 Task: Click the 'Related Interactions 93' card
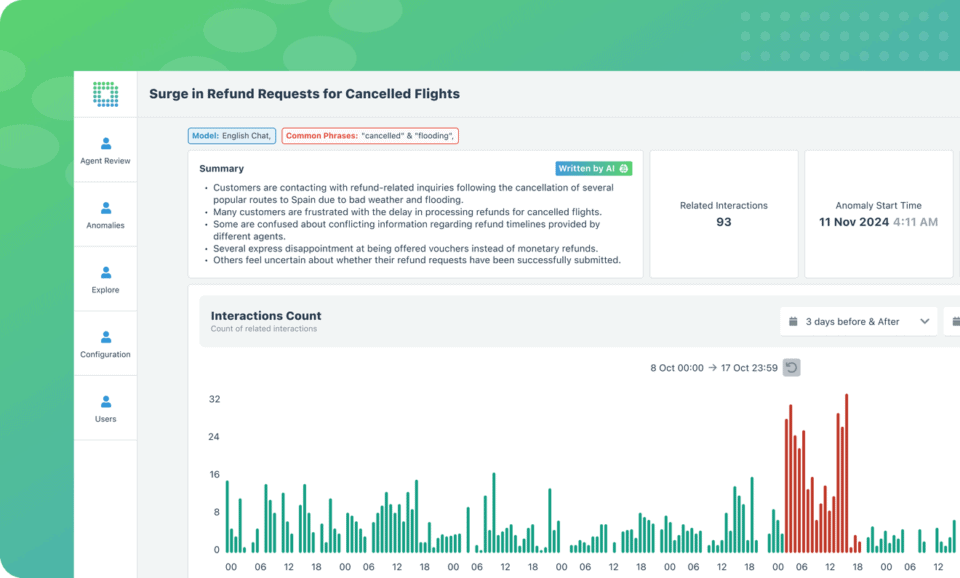(725, 213)
